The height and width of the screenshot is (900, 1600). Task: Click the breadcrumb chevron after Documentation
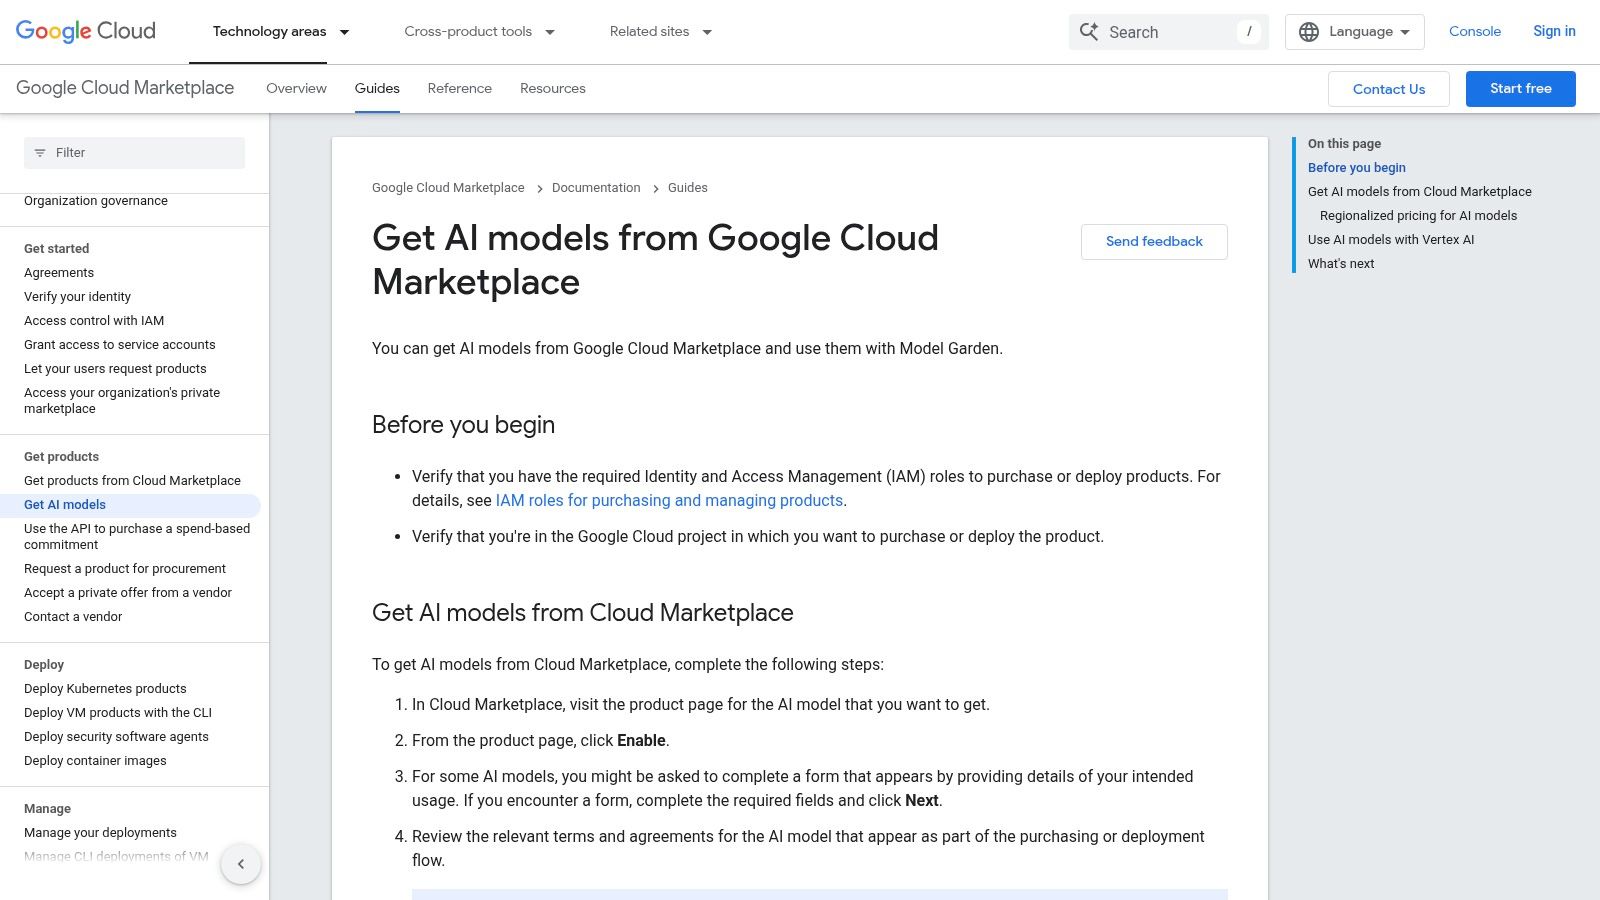(656, 188)
